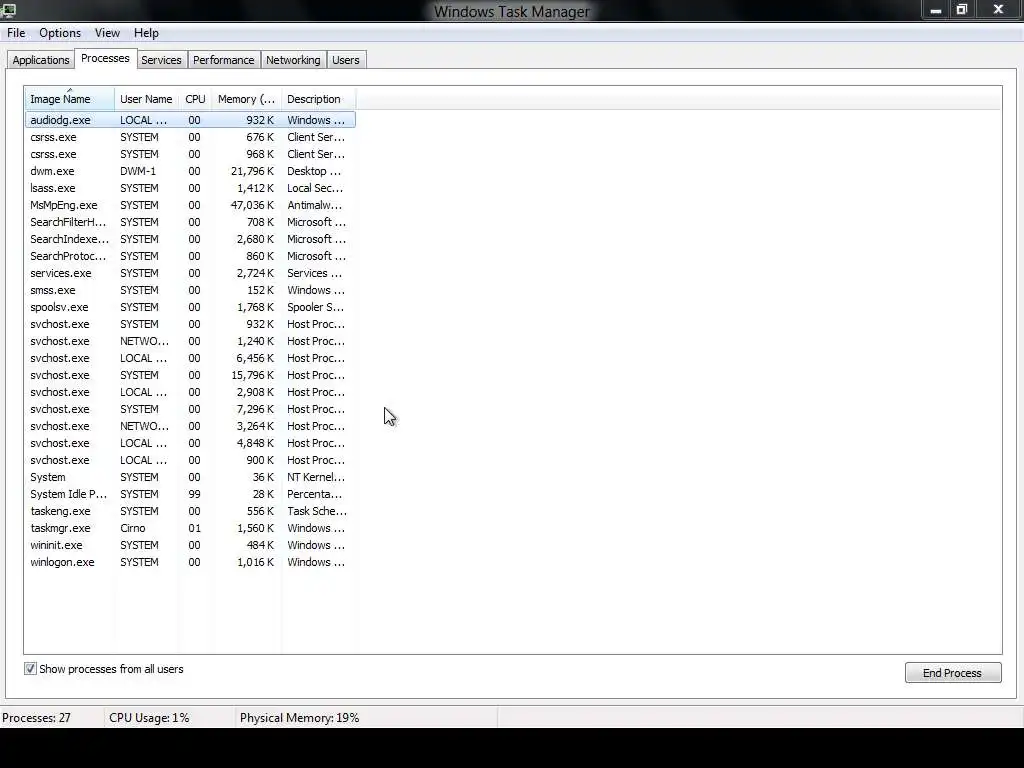Image resolution: width=1024 pixels, height=768 pixels.
Task: Select the winlogon.exe process
Action: coord(190,562)
